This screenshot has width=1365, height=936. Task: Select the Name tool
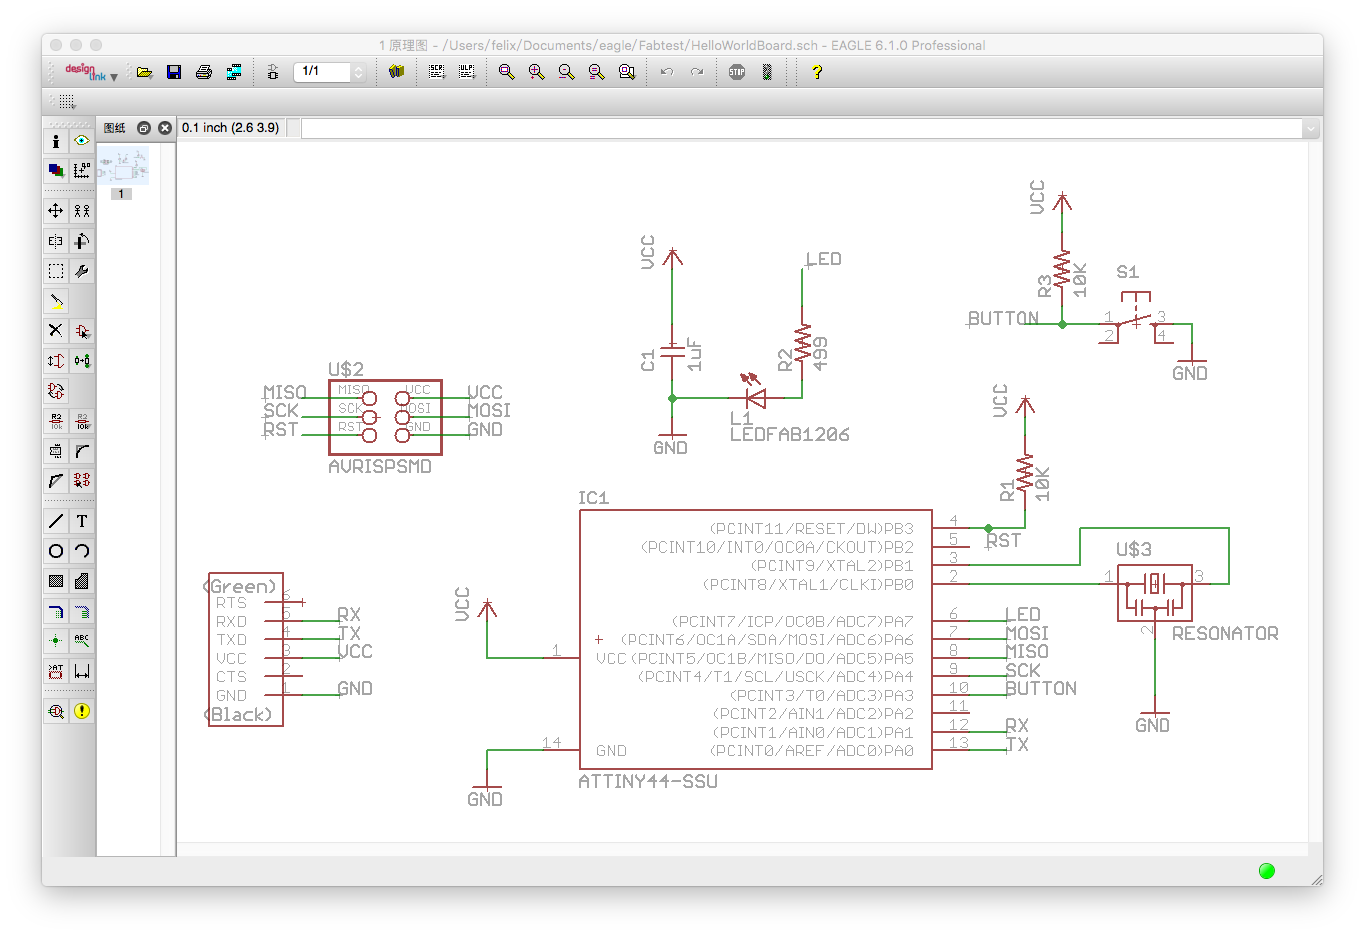[56, 421]
